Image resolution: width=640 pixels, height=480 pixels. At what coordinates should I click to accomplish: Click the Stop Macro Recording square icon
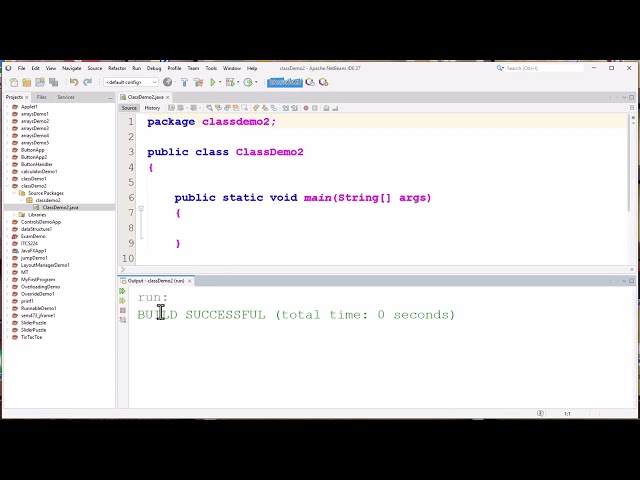(315, 108)
